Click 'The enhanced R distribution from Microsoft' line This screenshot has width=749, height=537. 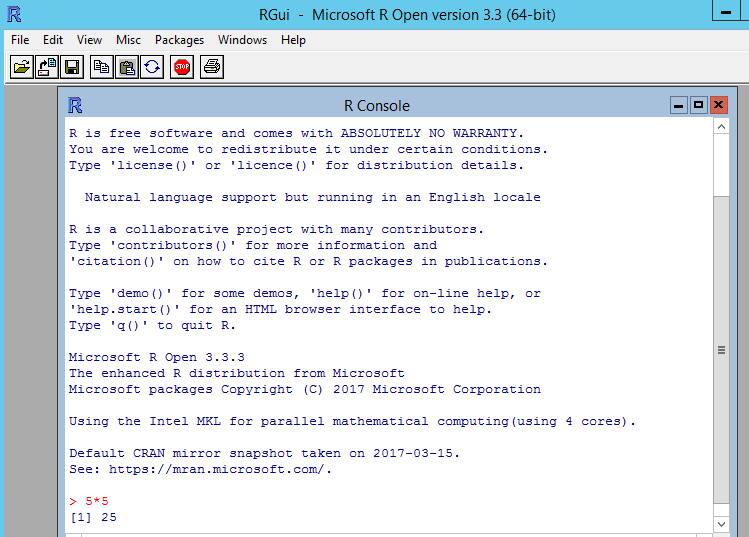(236, 373)
